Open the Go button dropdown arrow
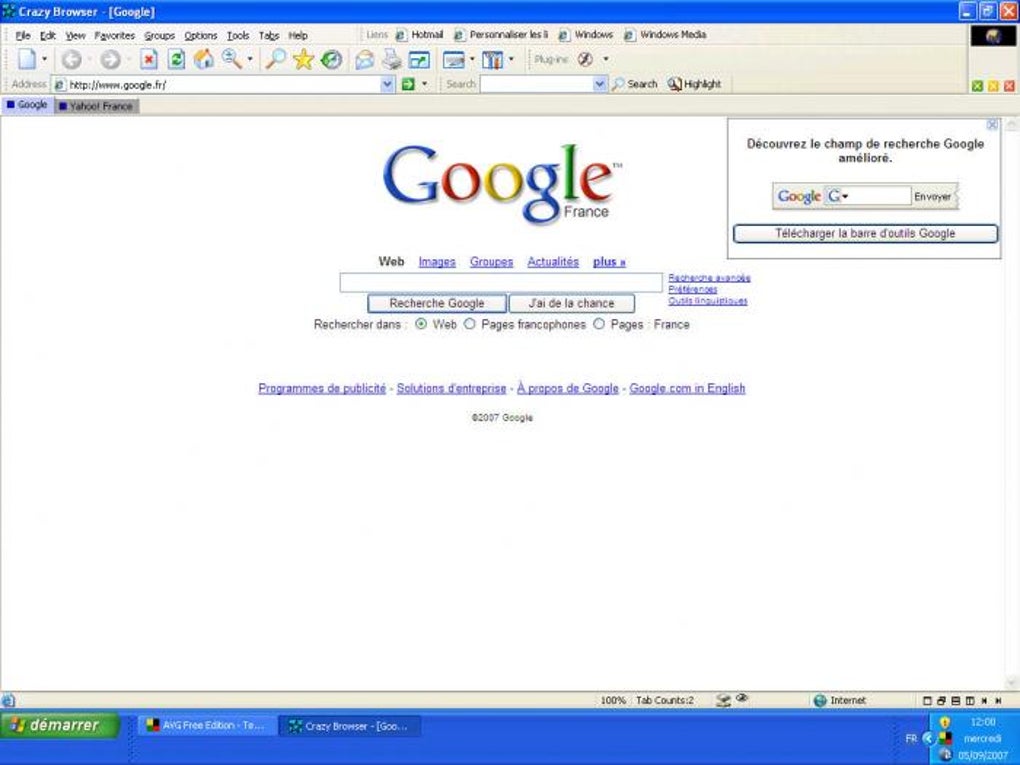Screen dimensions: 1020x765 coord(425,84)
